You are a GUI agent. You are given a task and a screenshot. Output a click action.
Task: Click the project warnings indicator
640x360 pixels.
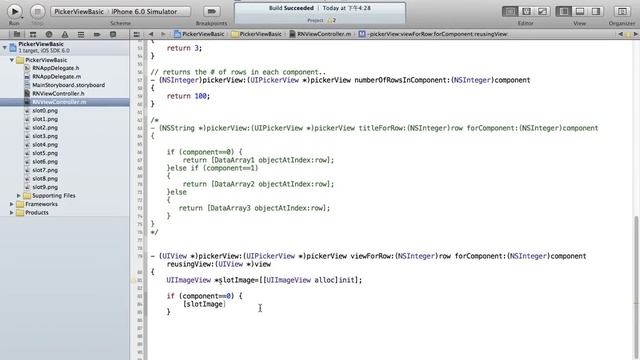coord(331,20)
